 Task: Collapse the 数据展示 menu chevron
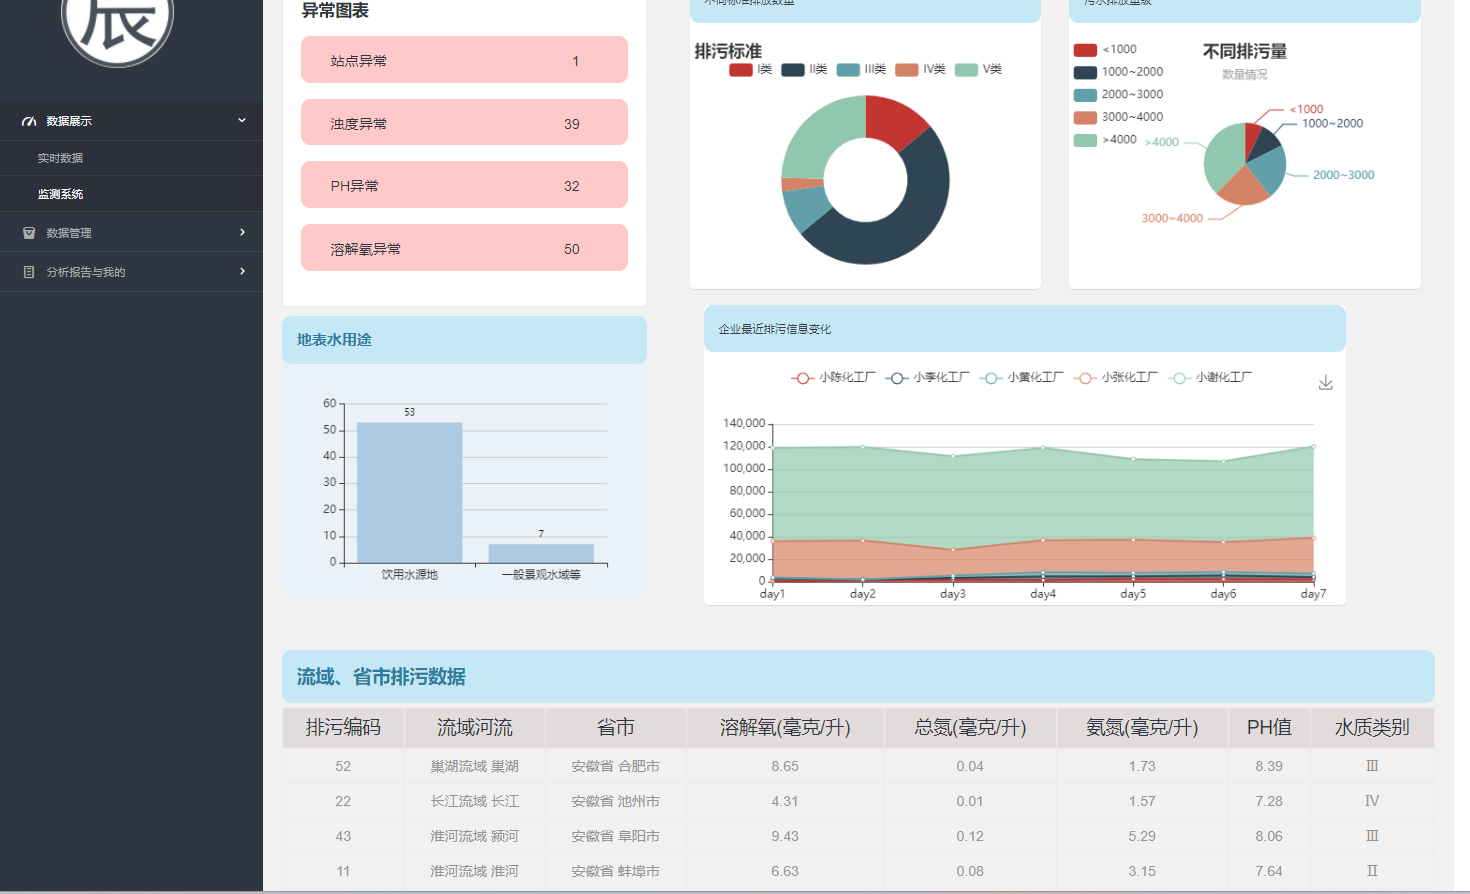(242, 120)
